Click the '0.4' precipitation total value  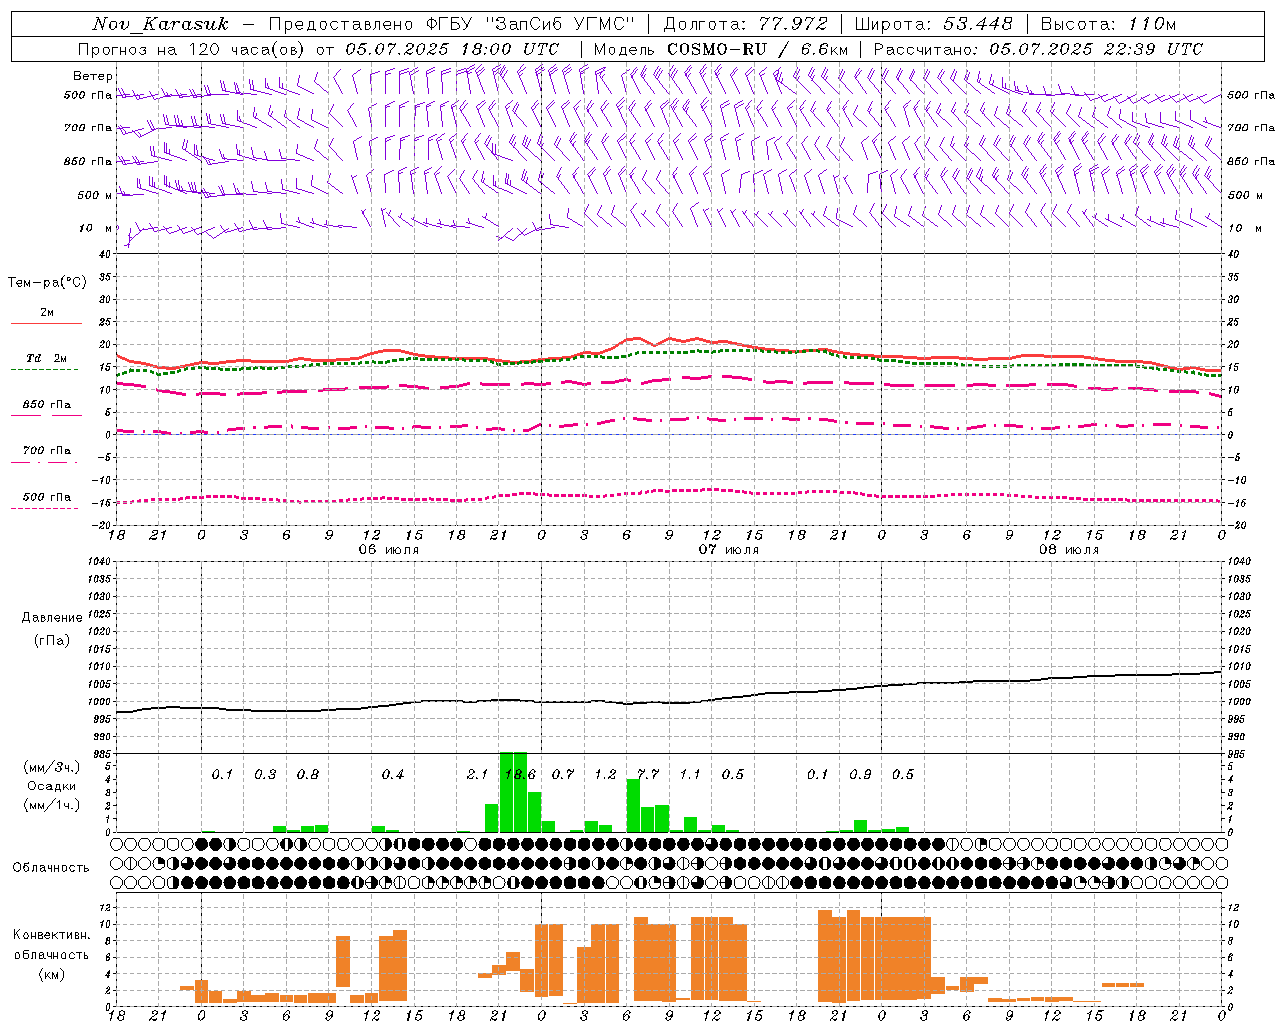392,775
